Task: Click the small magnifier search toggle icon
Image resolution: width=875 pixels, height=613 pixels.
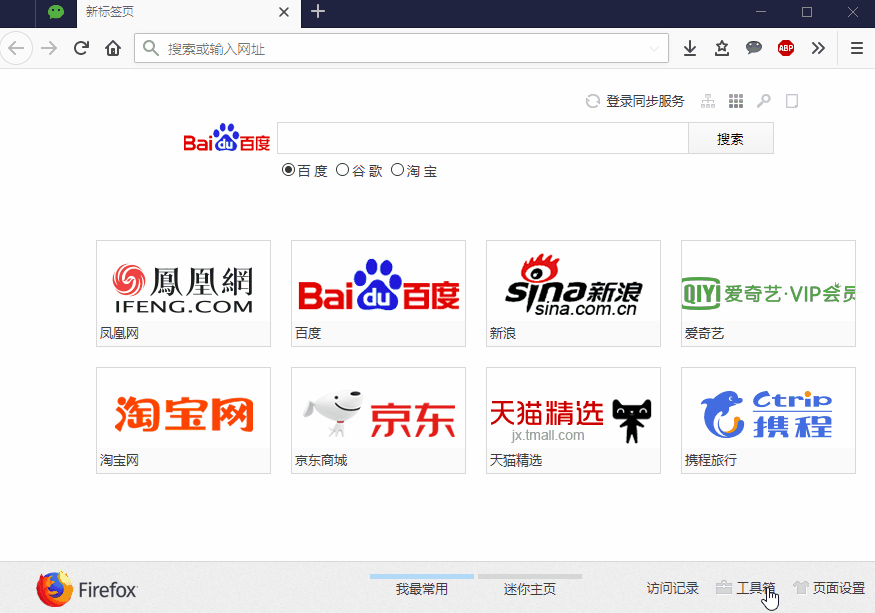Action: coord(763,101)
